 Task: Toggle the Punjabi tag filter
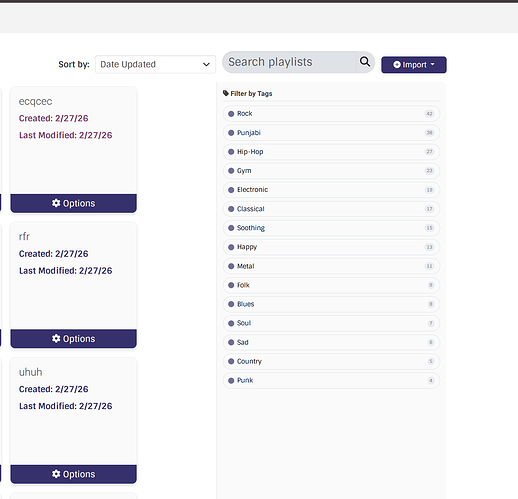[x=331, y=133]
